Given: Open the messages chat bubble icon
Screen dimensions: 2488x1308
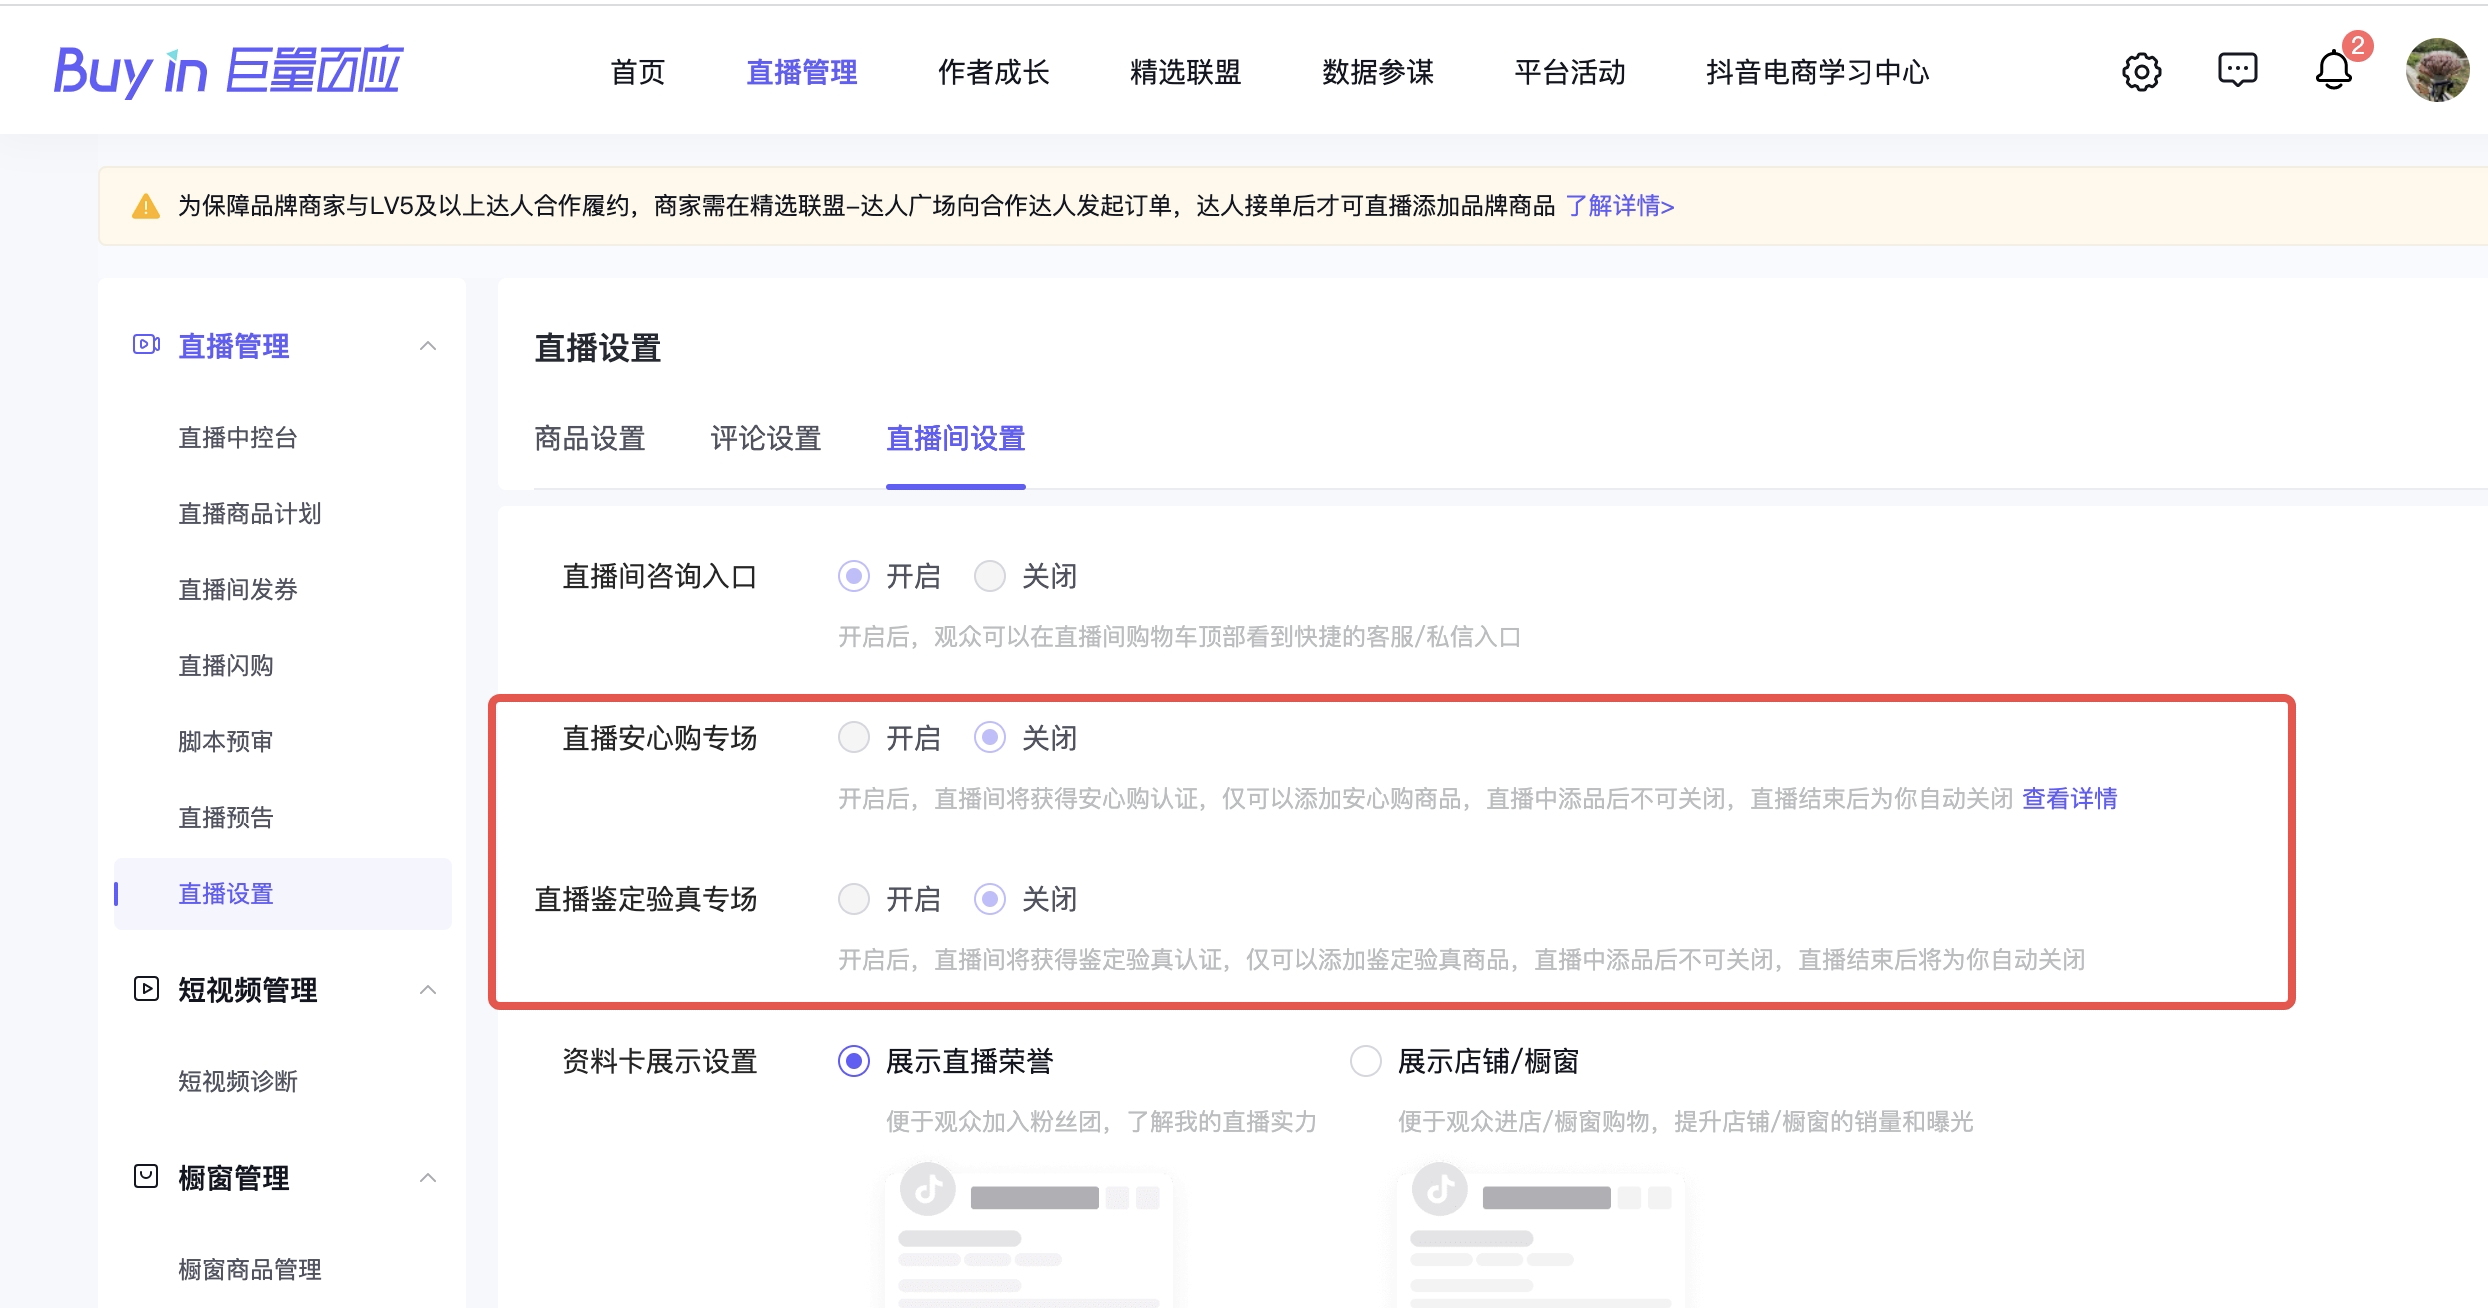Looking at the screenshot, I should 2237,70.
